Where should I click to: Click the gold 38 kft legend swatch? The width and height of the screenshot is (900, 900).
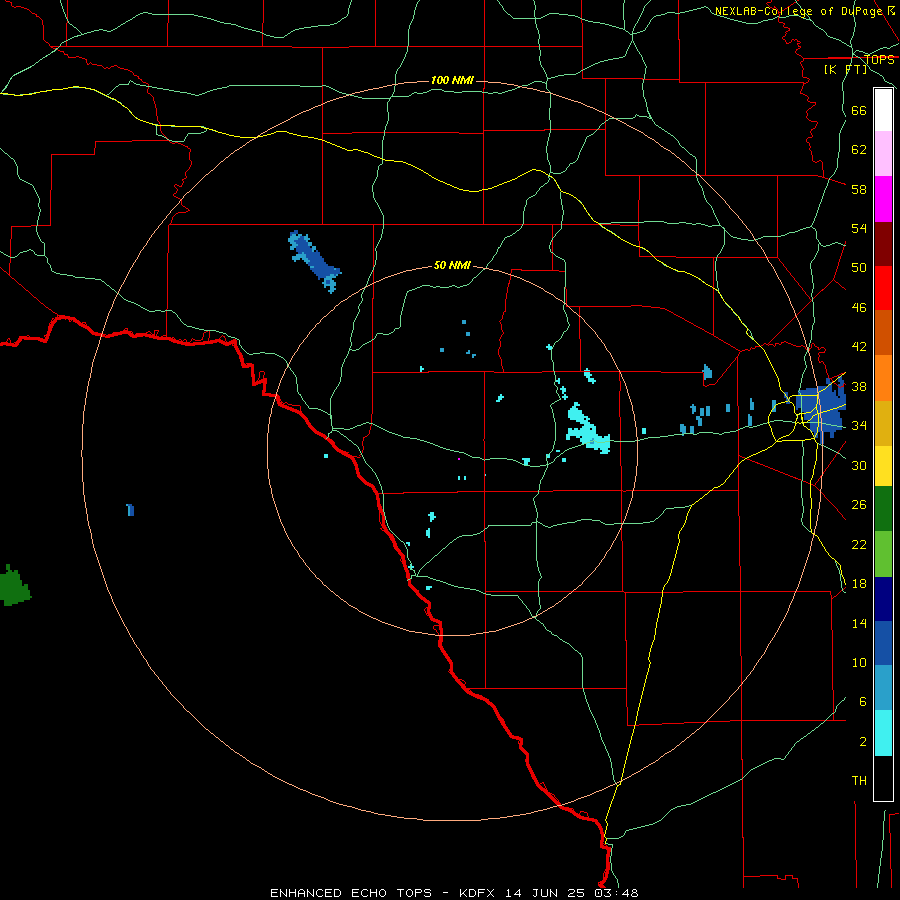point(883,423)
